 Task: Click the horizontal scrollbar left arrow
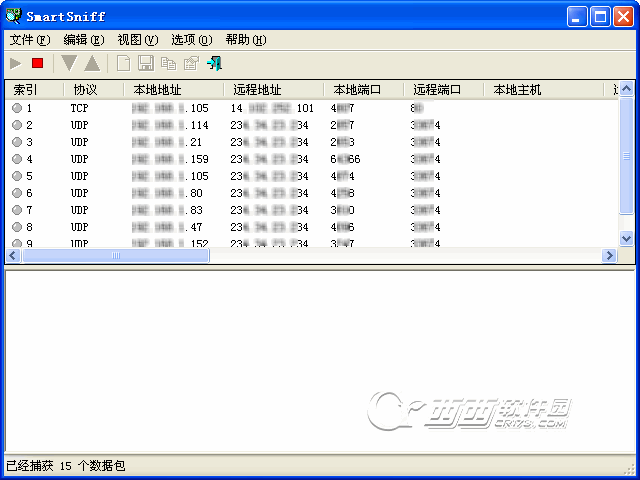(x=13, y=256)
